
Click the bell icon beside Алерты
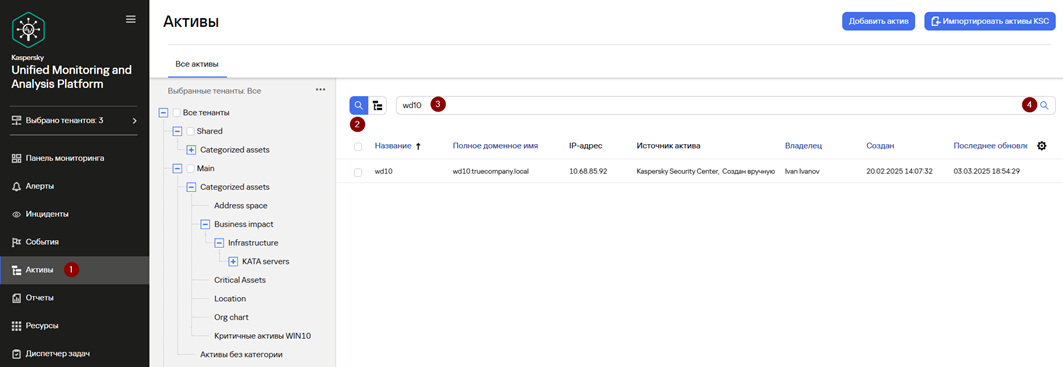click(x=17, y=186)
